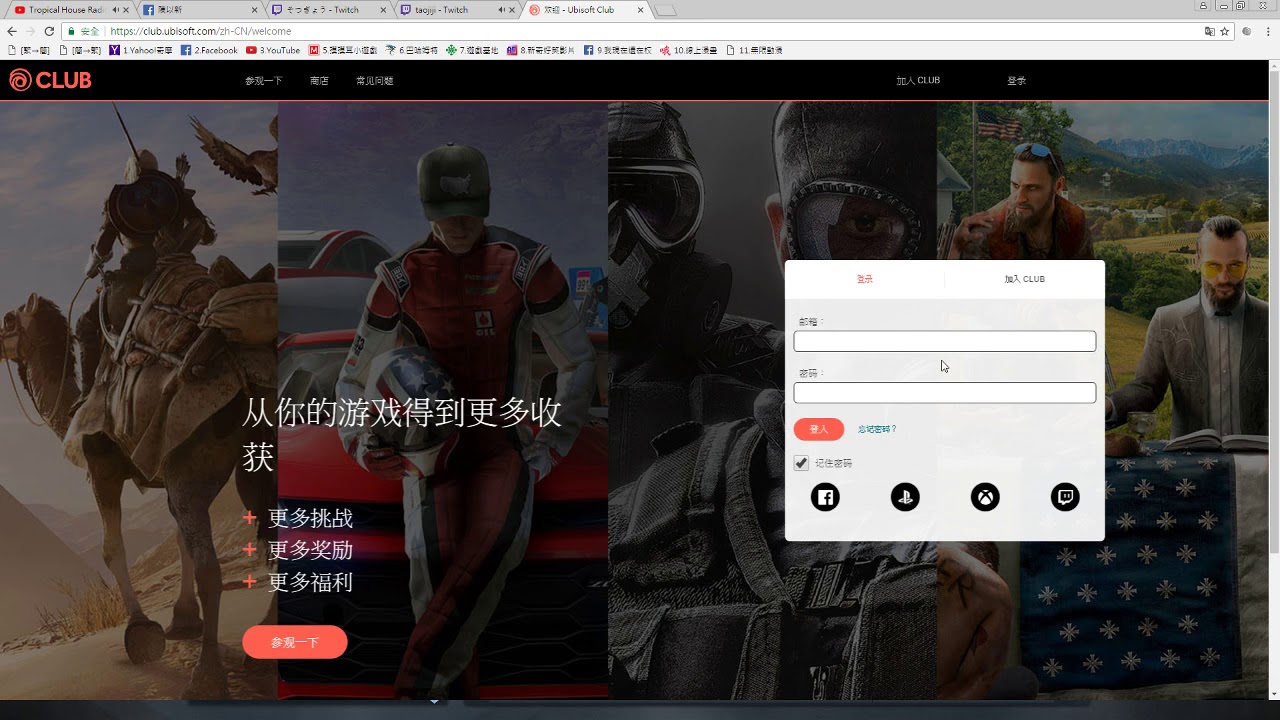Select the 加入 CLUB tab in login panel
The width and height of the screenshot is (1280, 720).
tap(1025, 279)
